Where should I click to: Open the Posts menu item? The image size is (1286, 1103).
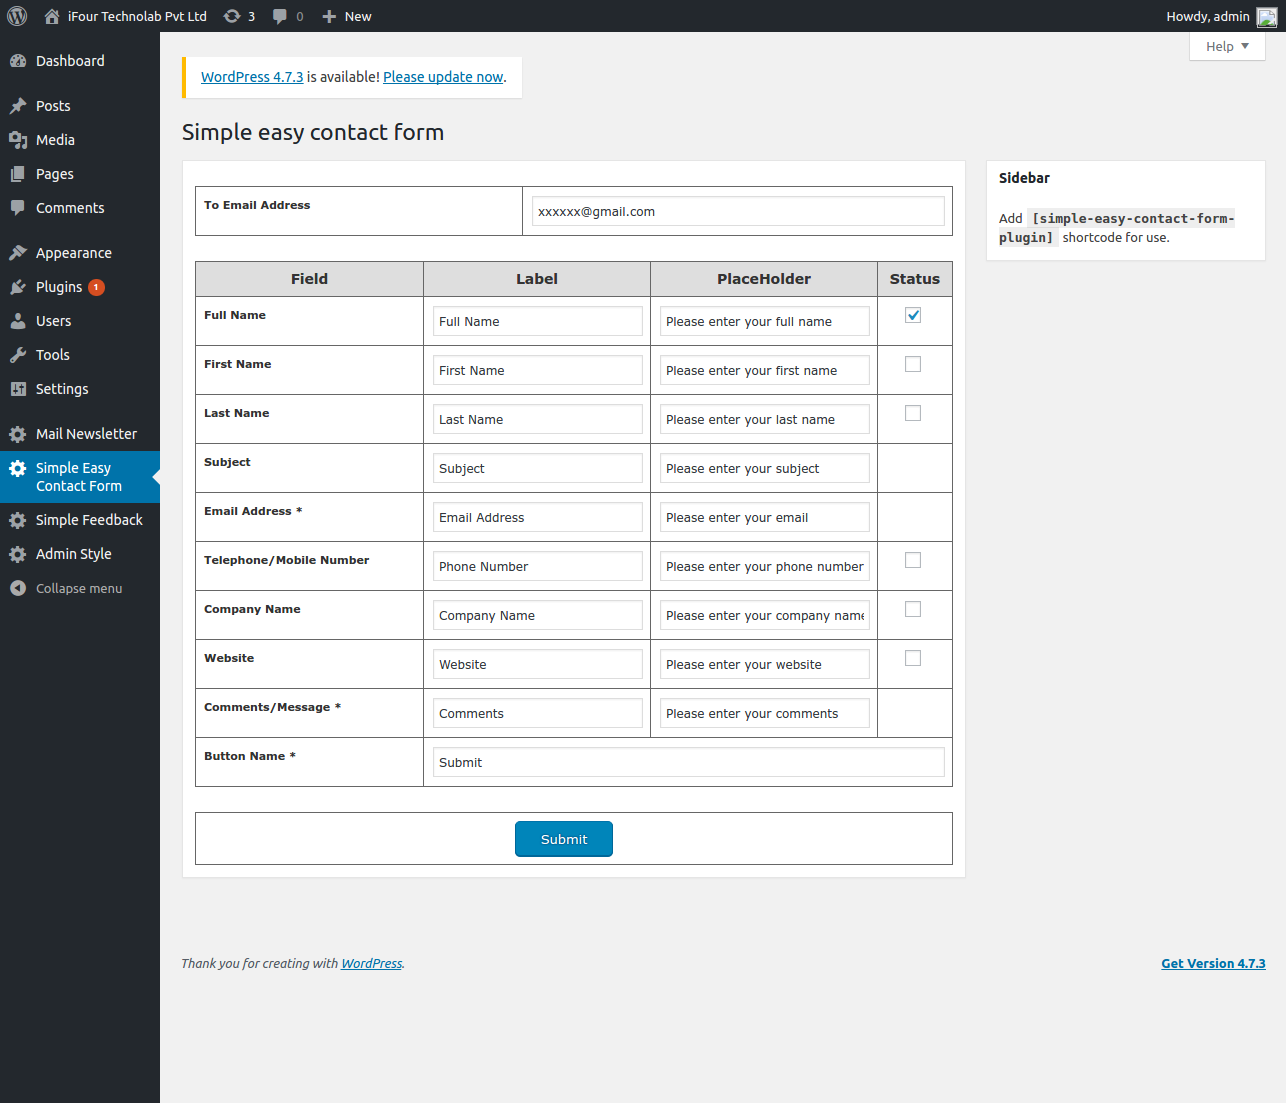(80, 106)
